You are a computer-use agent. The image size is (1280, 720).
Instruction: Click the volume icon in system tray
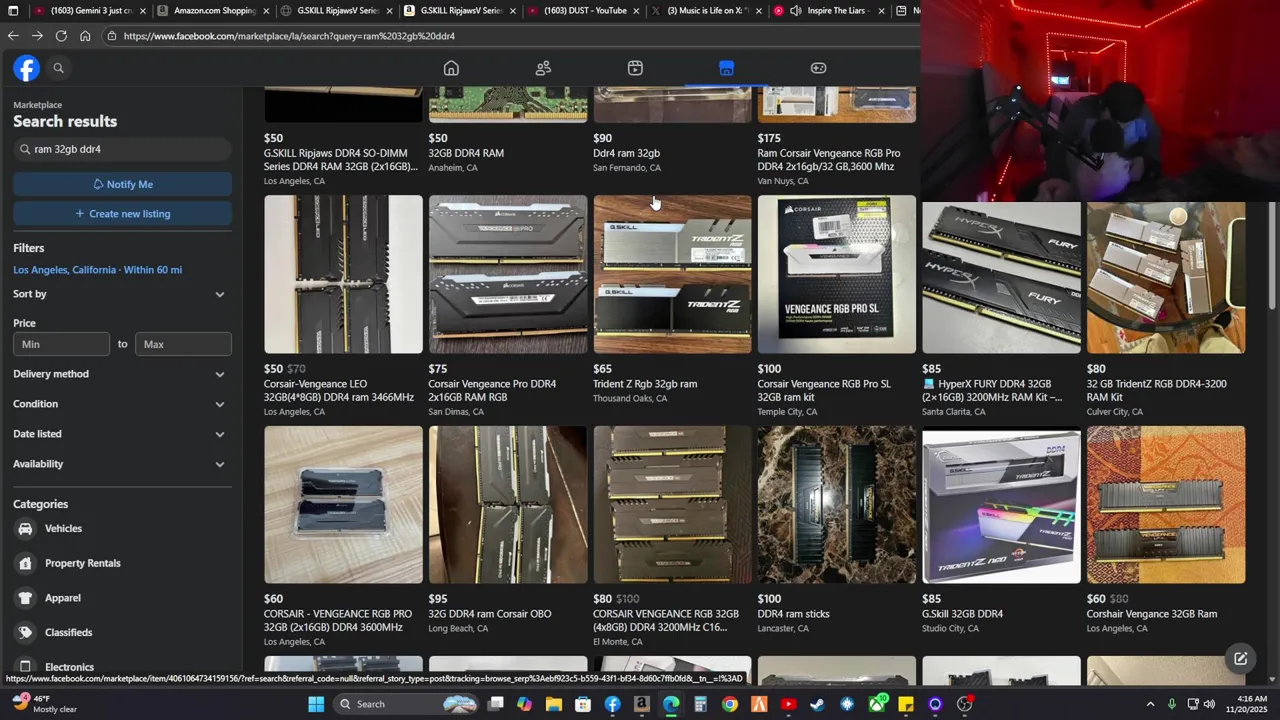pyautogui.click(x=1209, y=704)
